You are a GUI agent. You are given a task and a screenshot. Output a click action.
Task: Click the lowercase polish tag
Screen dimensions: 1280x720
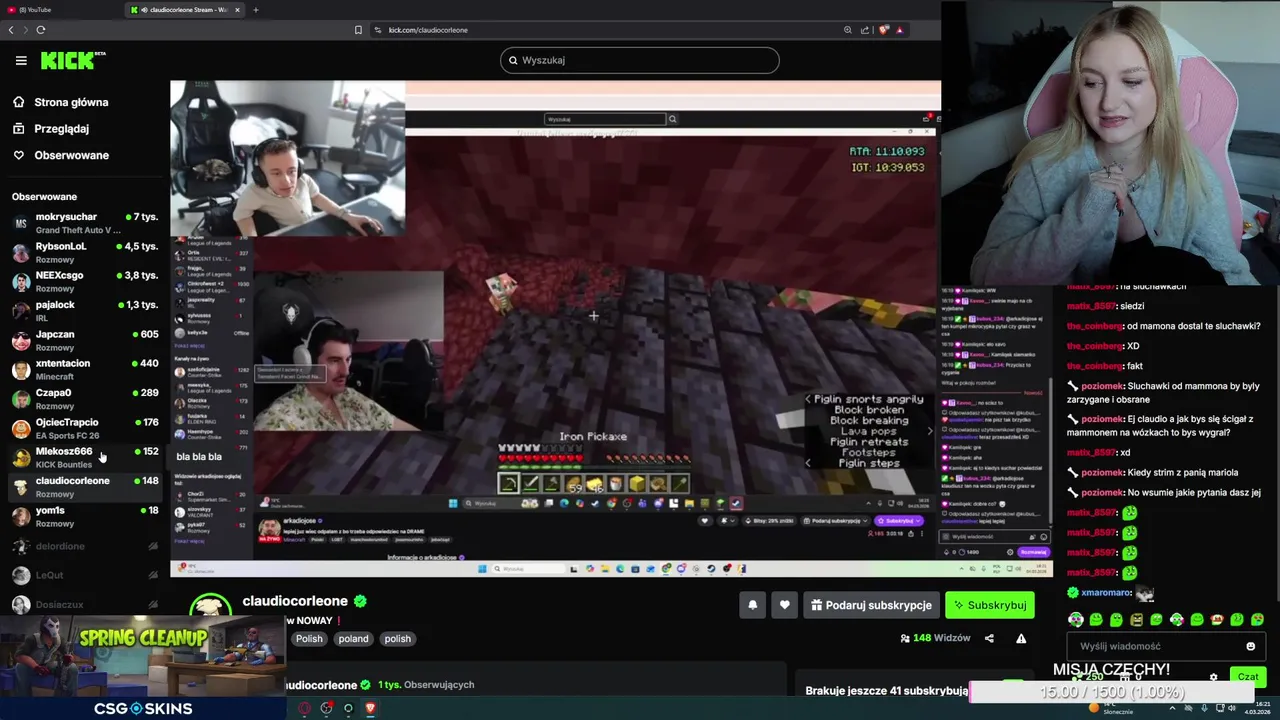pos(398,639)
